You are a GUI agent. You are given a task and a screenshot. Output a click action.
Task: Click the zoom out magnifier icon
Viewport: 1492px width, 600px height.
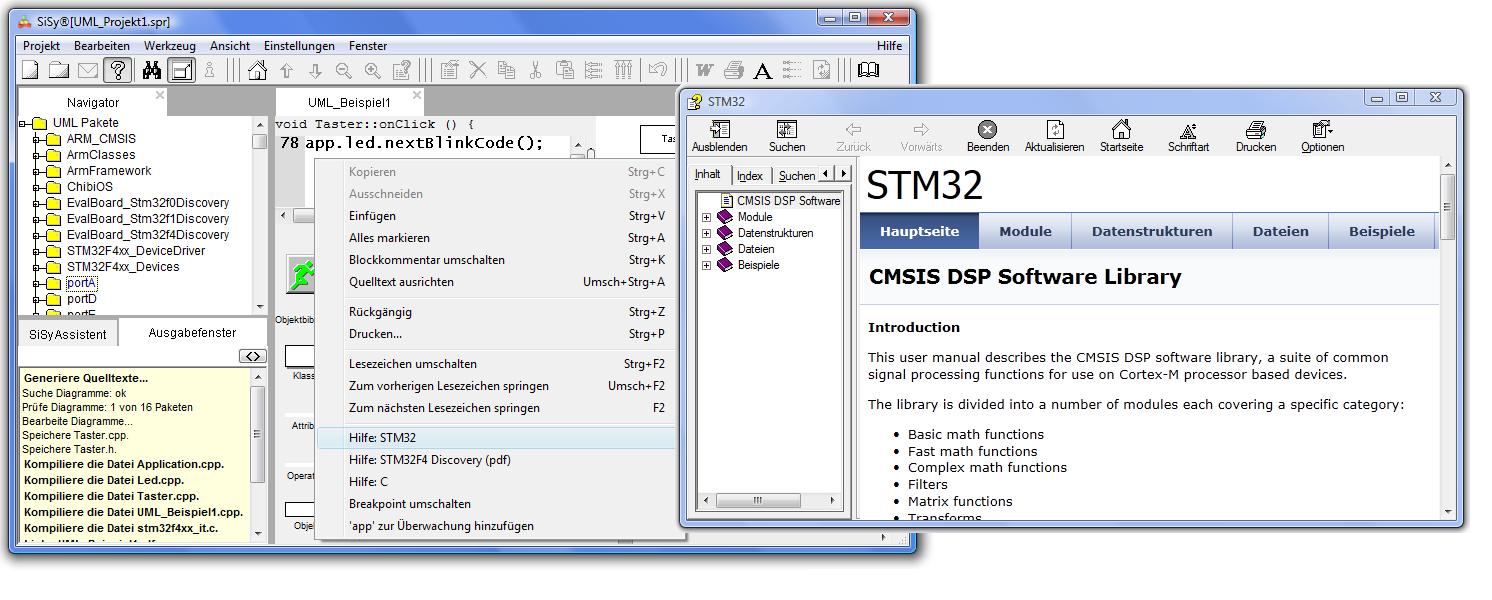344,70
